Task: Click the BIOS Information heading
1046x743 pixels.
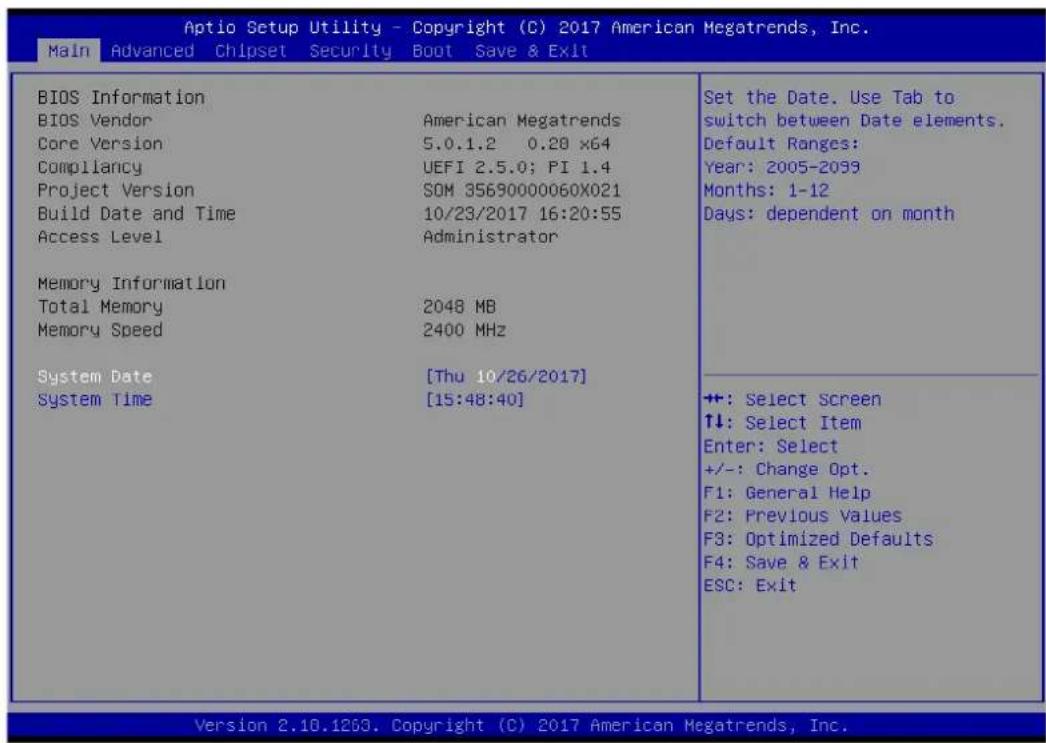Action: pyautogui.click(x=121, y=97)
